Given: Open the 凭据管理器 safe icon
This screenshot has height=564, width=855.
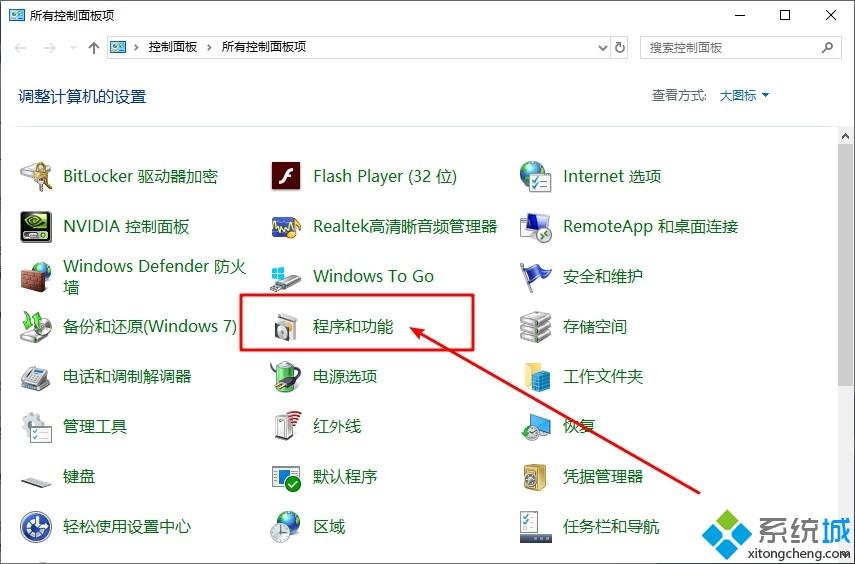Looking at the screenshot, I should click(x=535, y=477).
